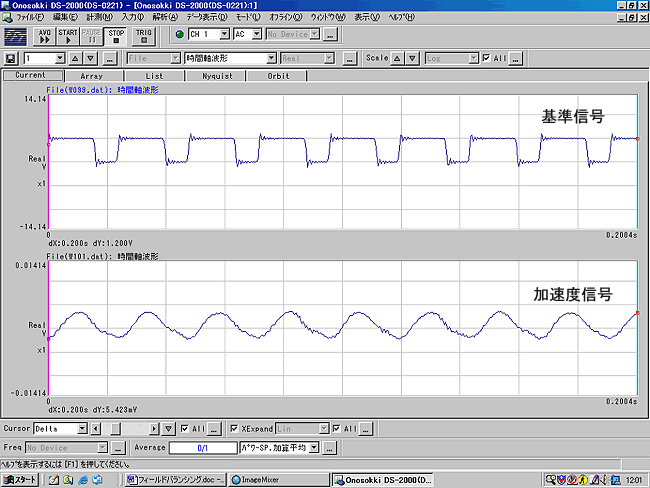This screenshot has height=488, width=650.
Task: Click the STOP measurement button
Action: pos(116,36)
